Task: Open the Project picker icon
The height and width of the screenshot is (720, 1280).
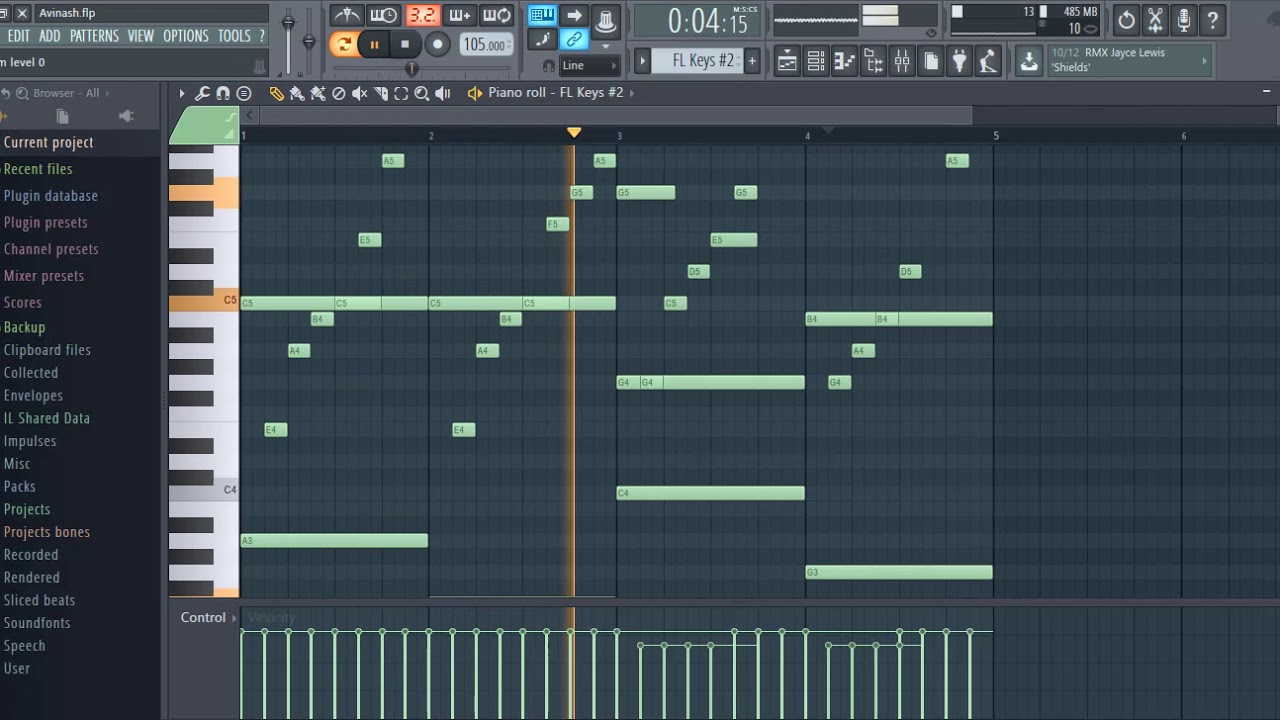Action: pos(932,61)
